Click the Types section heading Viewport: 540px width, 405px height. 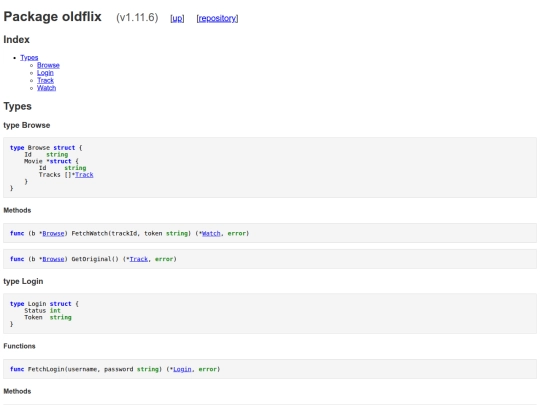(x=18, y=106)
